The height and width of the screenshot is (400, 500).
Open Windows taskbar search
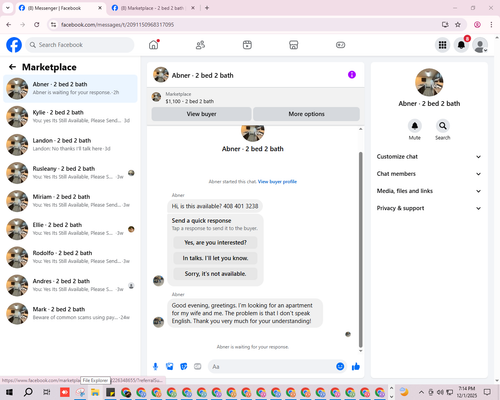28,392
